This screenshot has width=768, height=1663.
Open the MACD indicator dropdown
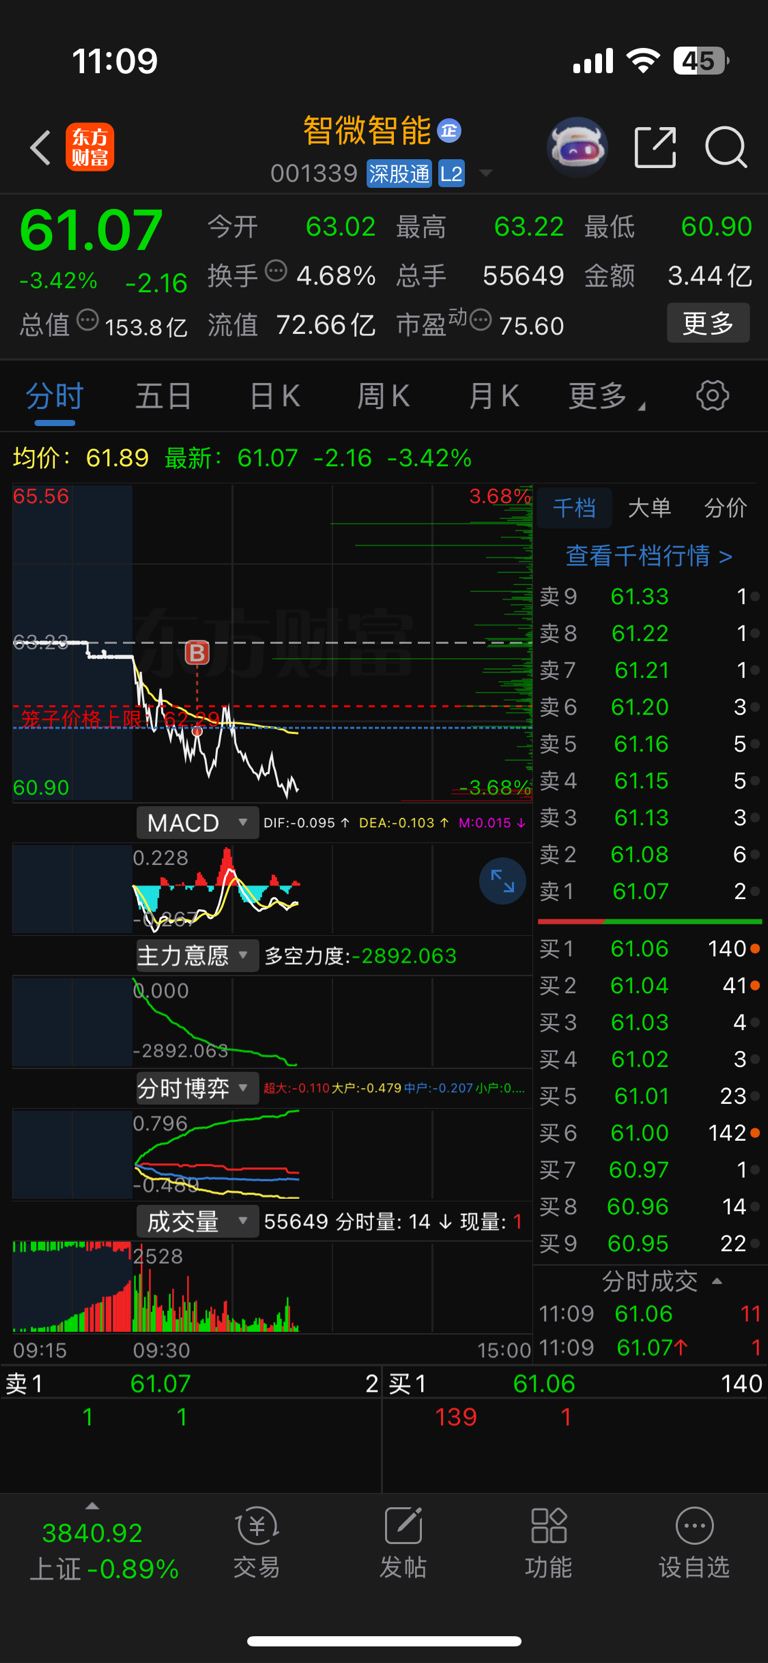coord(197,823)
